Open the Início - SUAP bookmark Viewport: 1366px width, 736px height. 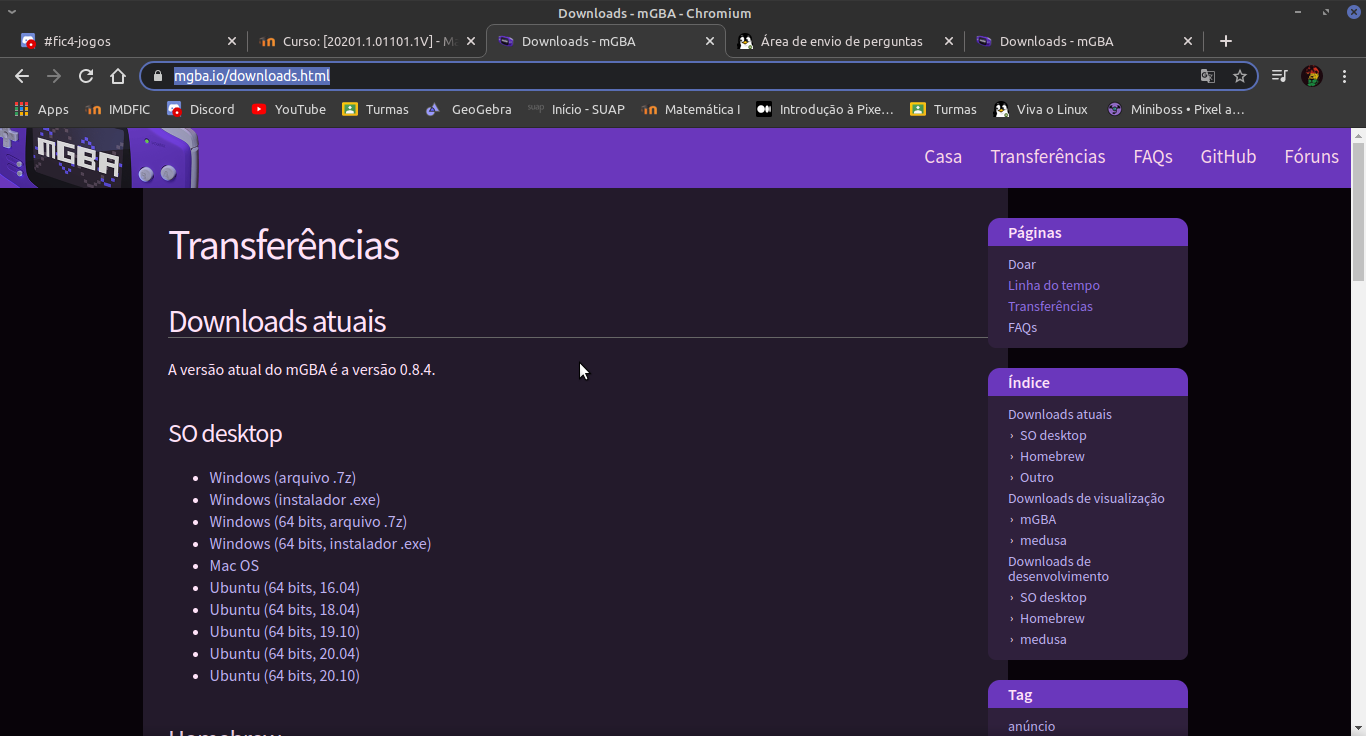[577, 109]
